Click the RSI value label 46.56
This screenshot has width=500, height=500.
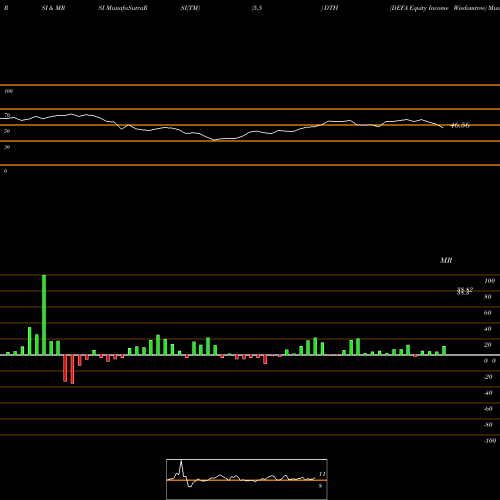pos(460,125)
